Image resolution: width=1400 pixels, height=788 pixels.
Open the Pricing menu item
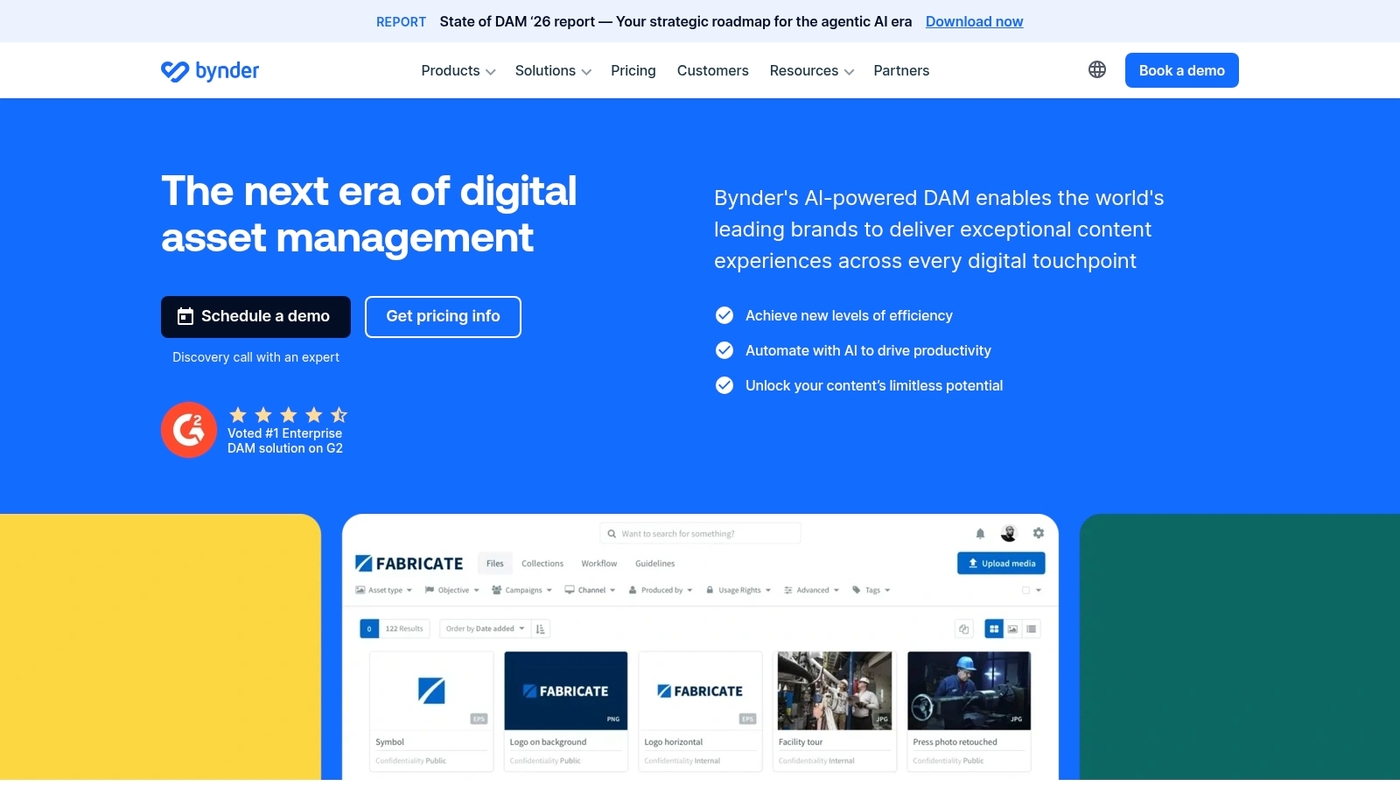coord(633,70)
